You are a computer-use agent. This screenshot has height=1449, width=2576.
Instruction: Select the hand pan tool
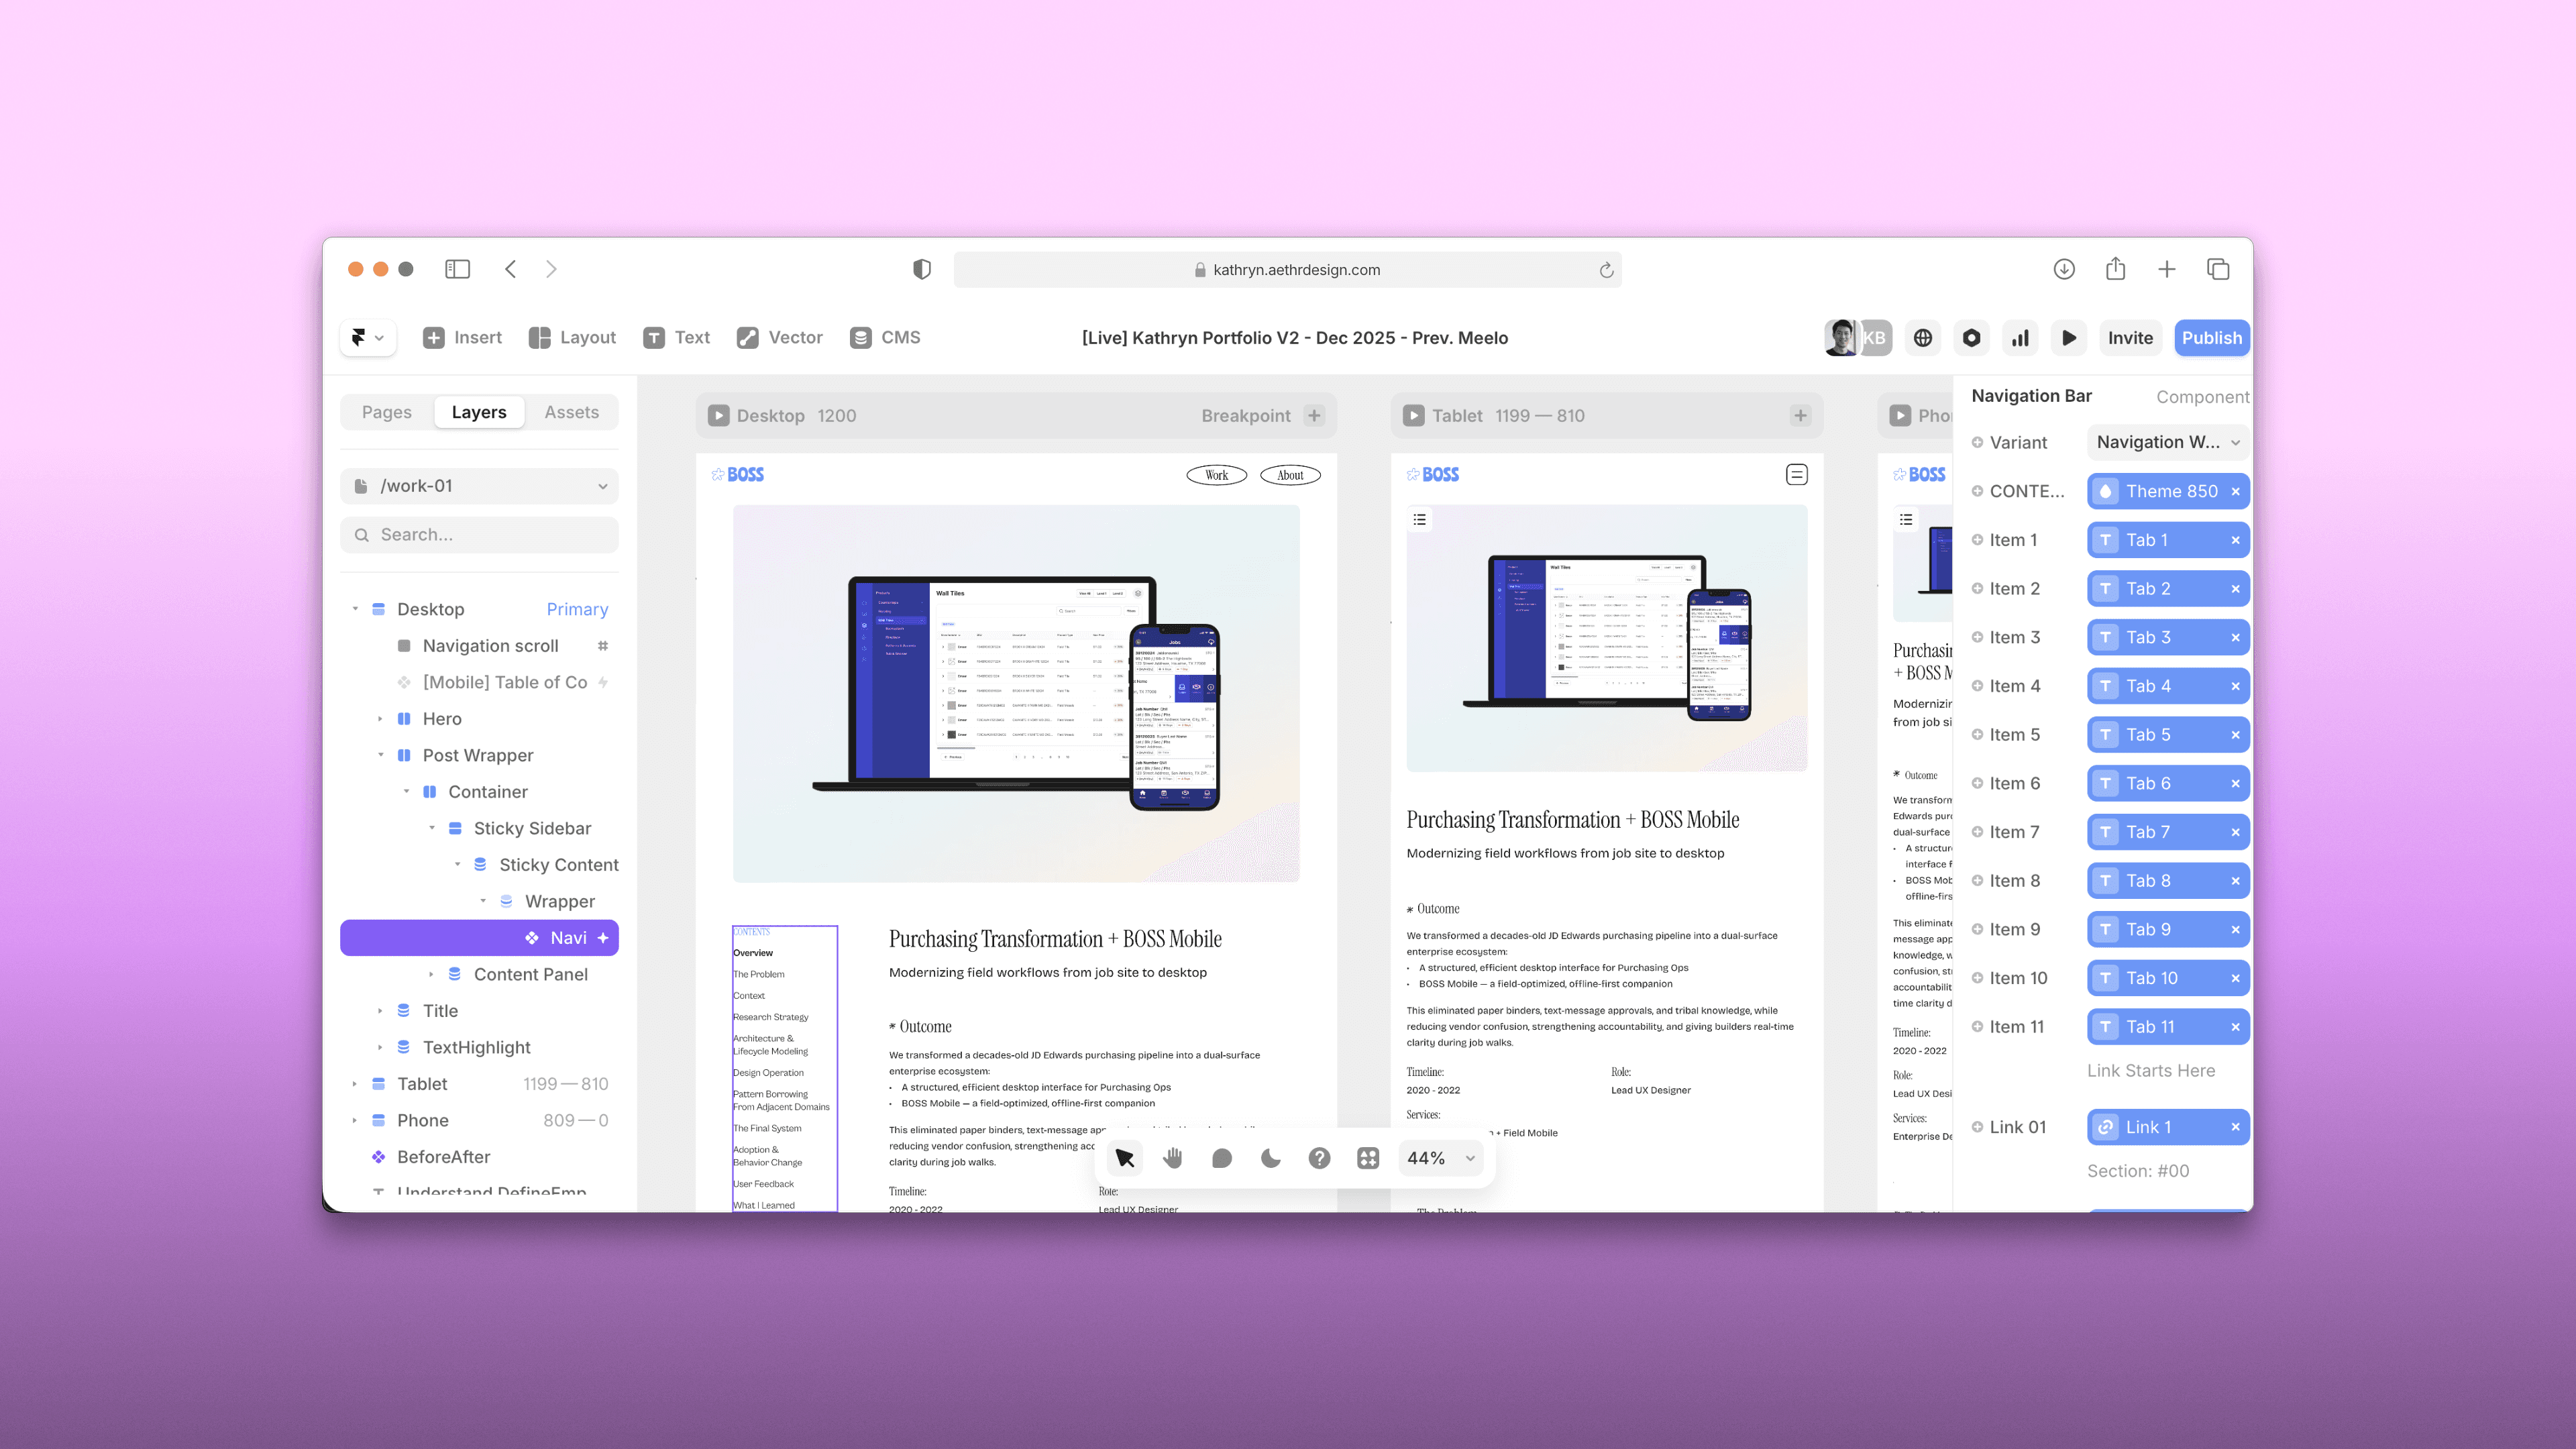(1173, 1158)
